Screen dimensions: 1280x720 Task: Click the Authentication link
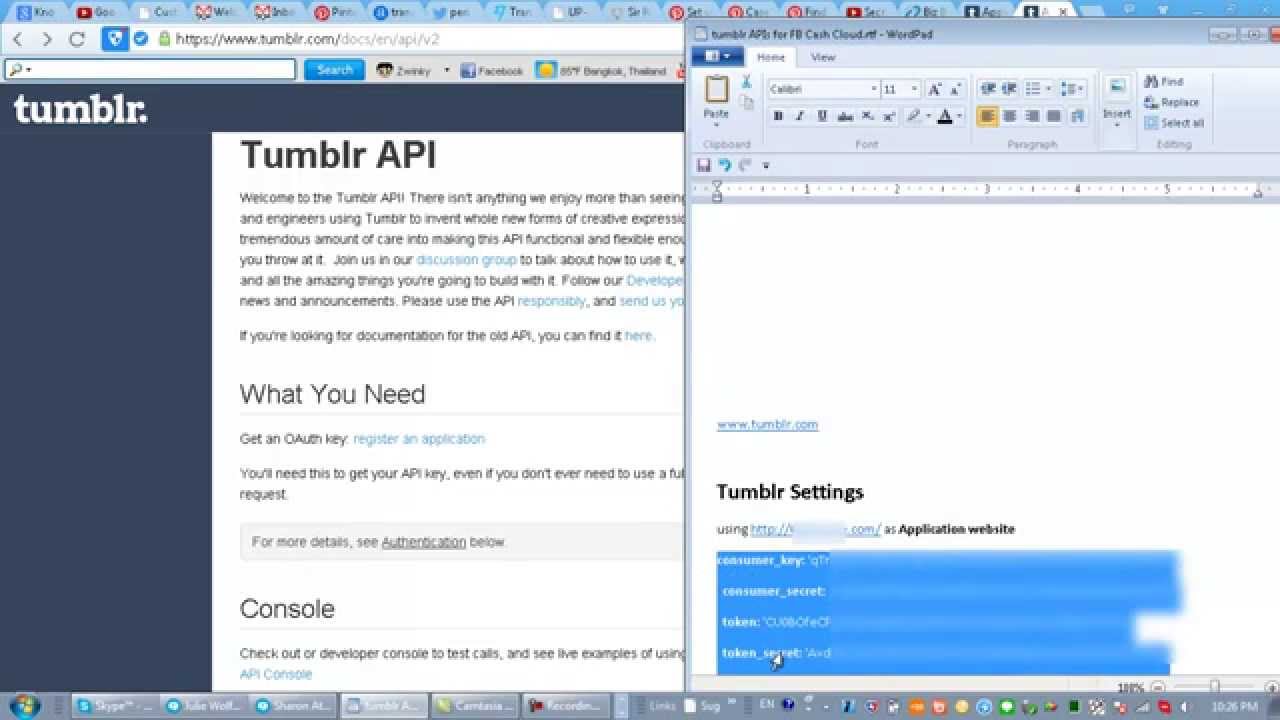(424, 542)
